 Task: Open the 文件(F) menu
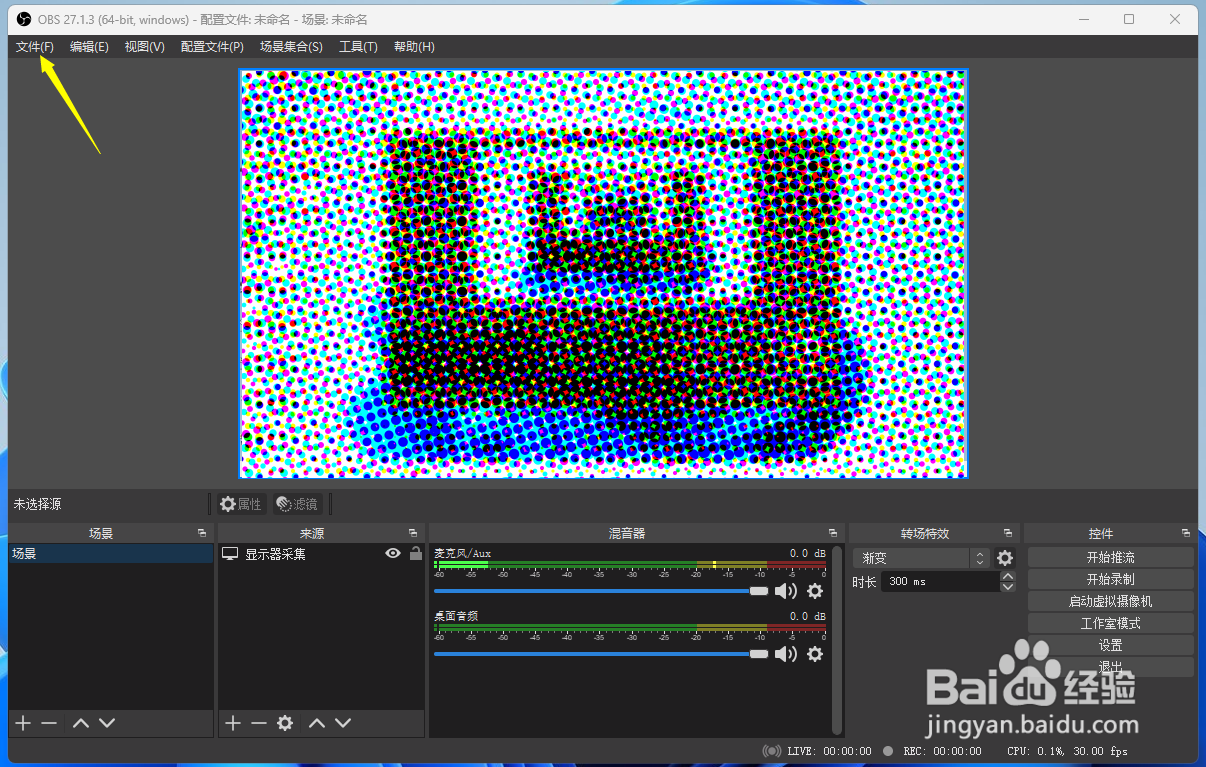35,47
